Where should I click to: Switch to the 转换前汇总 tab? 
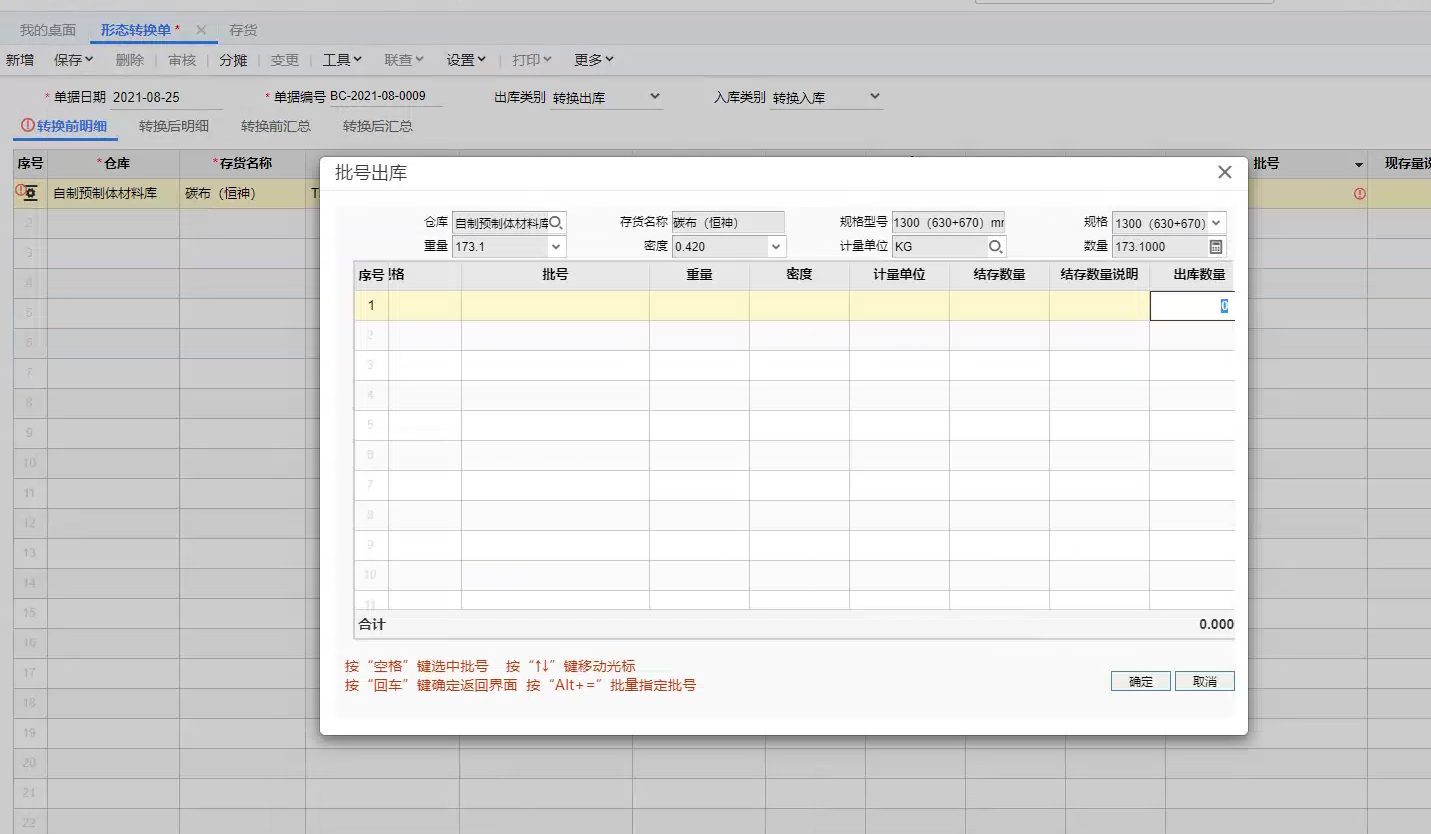pos(276,126)
